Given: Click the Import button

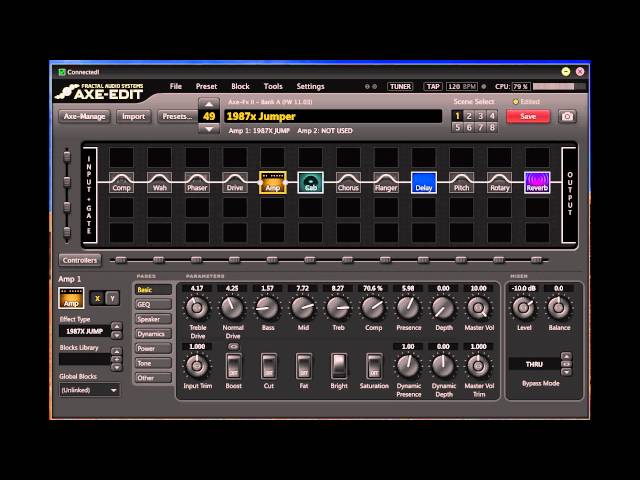Looking at the screenshot, I should (x=133, y=117).
